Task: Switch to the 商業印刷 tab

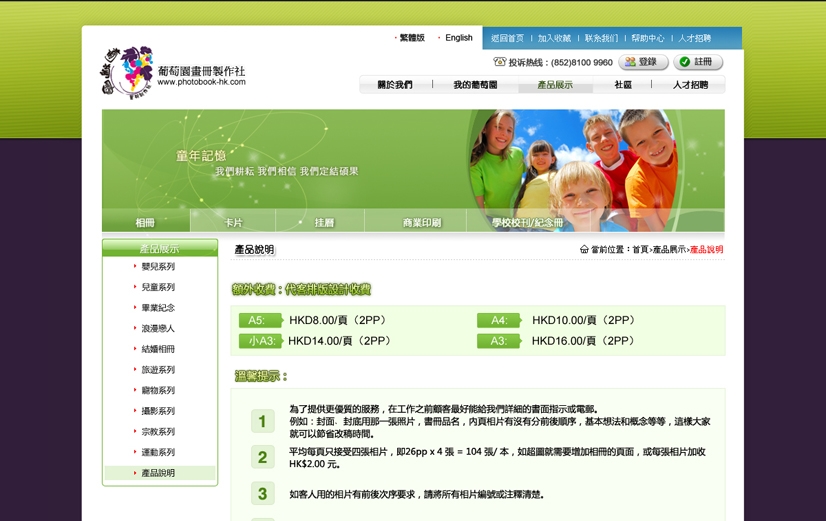Action: tap(421, 222)
